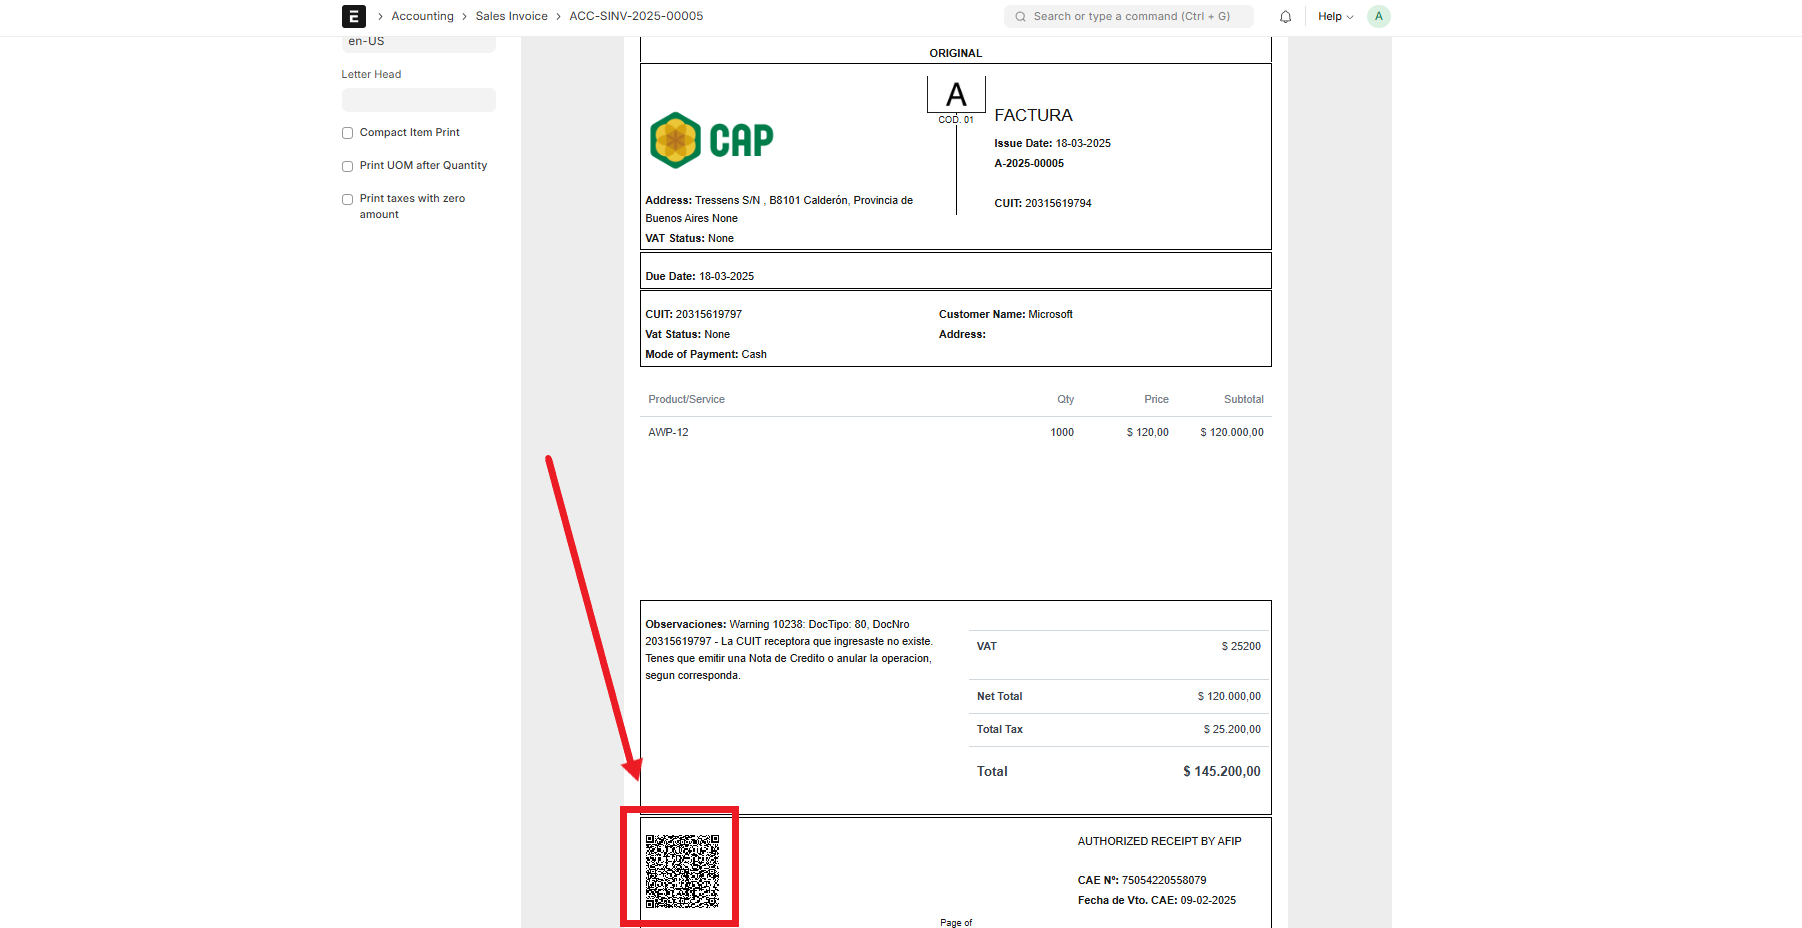Click the ACC-SINV-2025-00005 breadcrumb link
This screenshot has width=1802, height=928.
[635, 16]
